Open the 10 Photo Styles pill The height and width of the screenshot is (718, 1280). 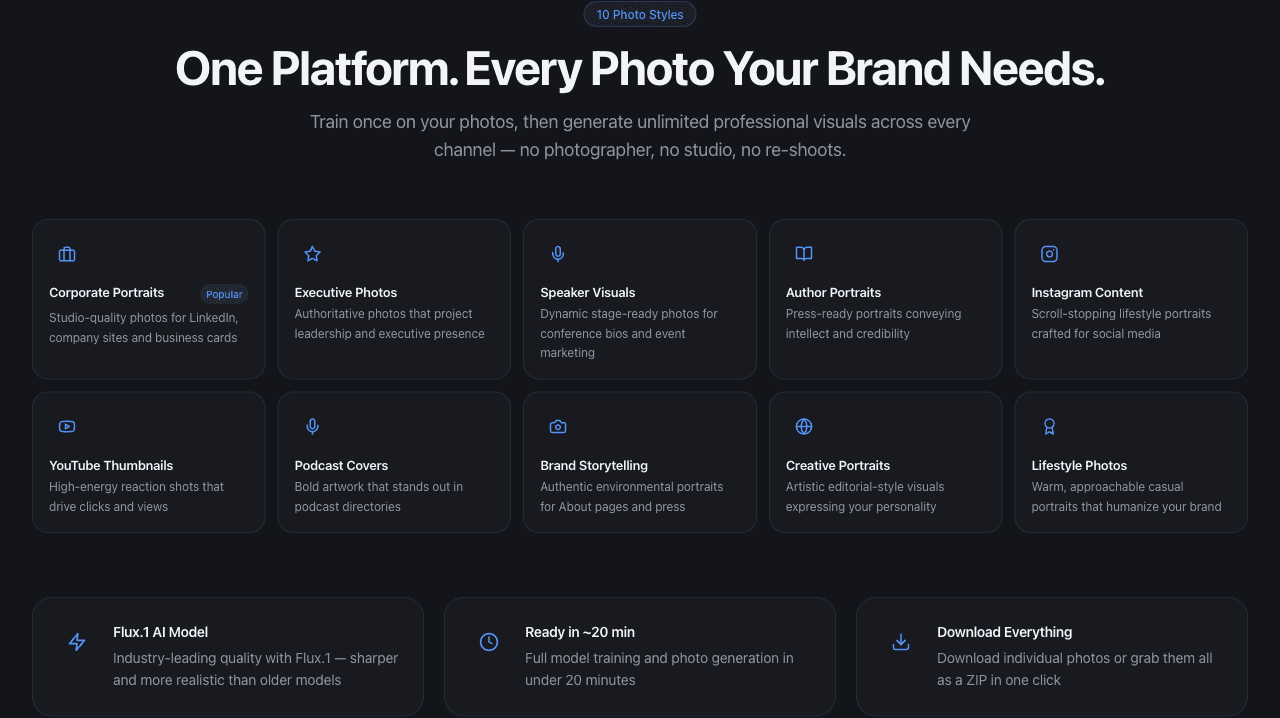[640, 14]
